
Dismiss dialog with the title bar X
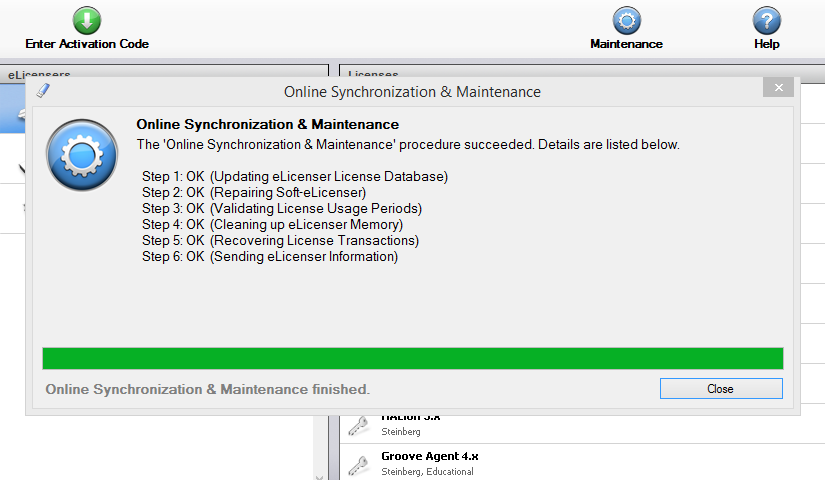pyautogui.click(x=777, y=88)
